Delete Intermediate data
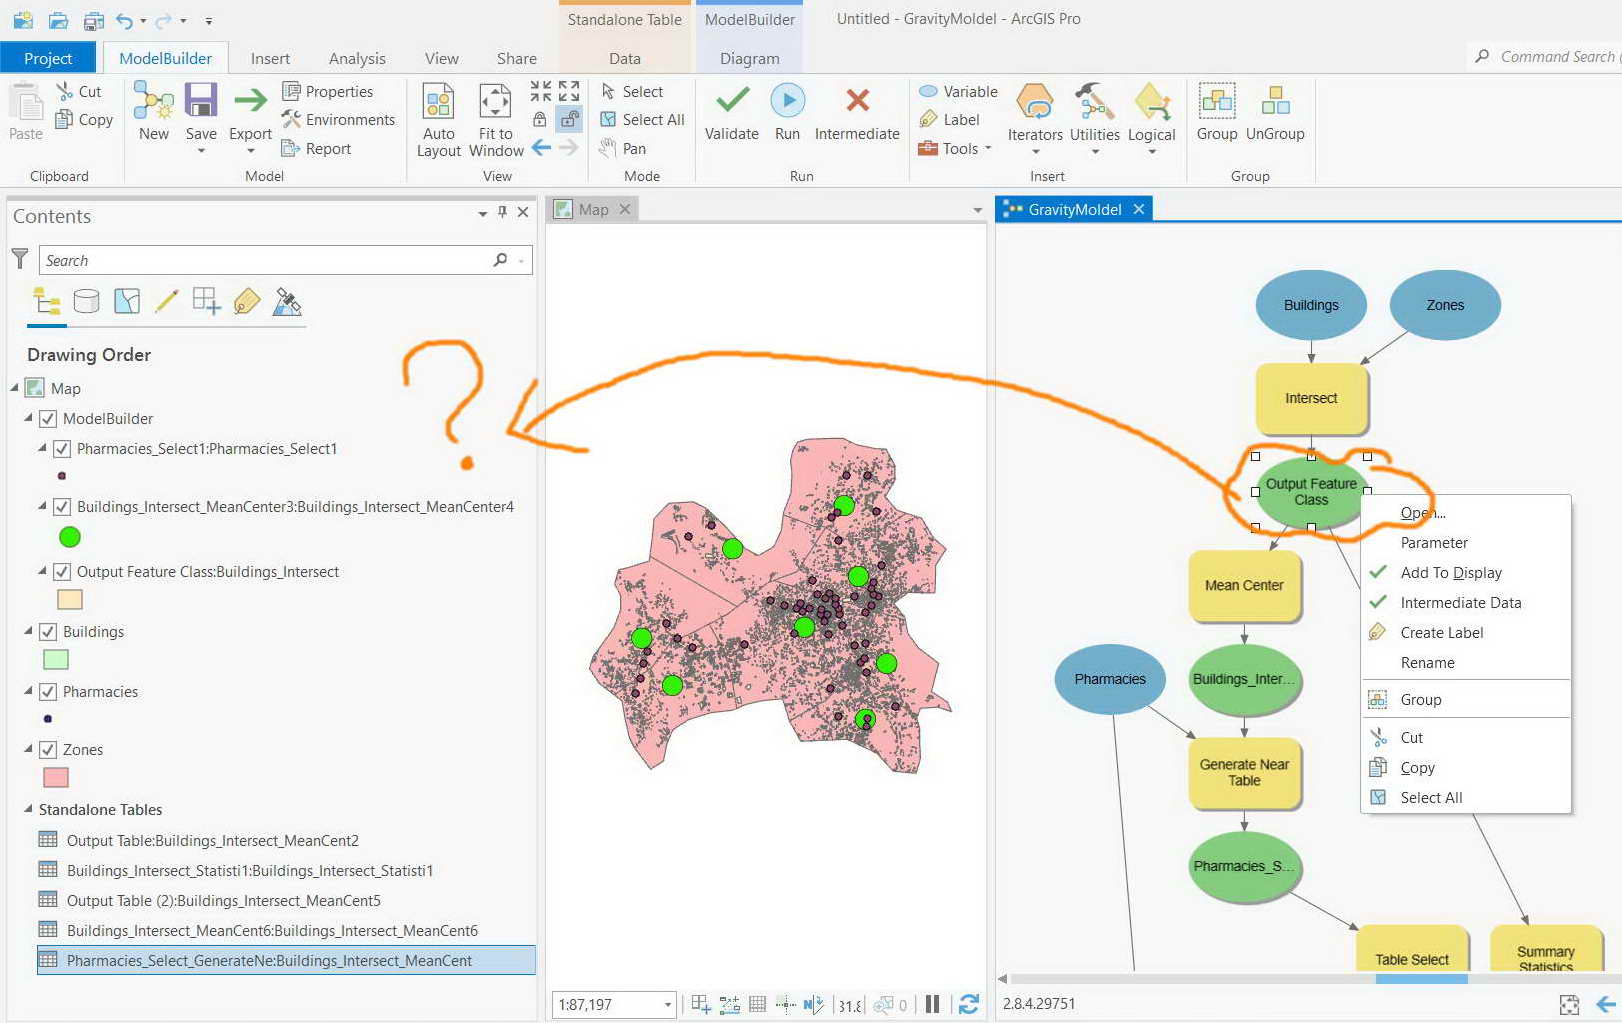1622x1023 pixels. 857,100
